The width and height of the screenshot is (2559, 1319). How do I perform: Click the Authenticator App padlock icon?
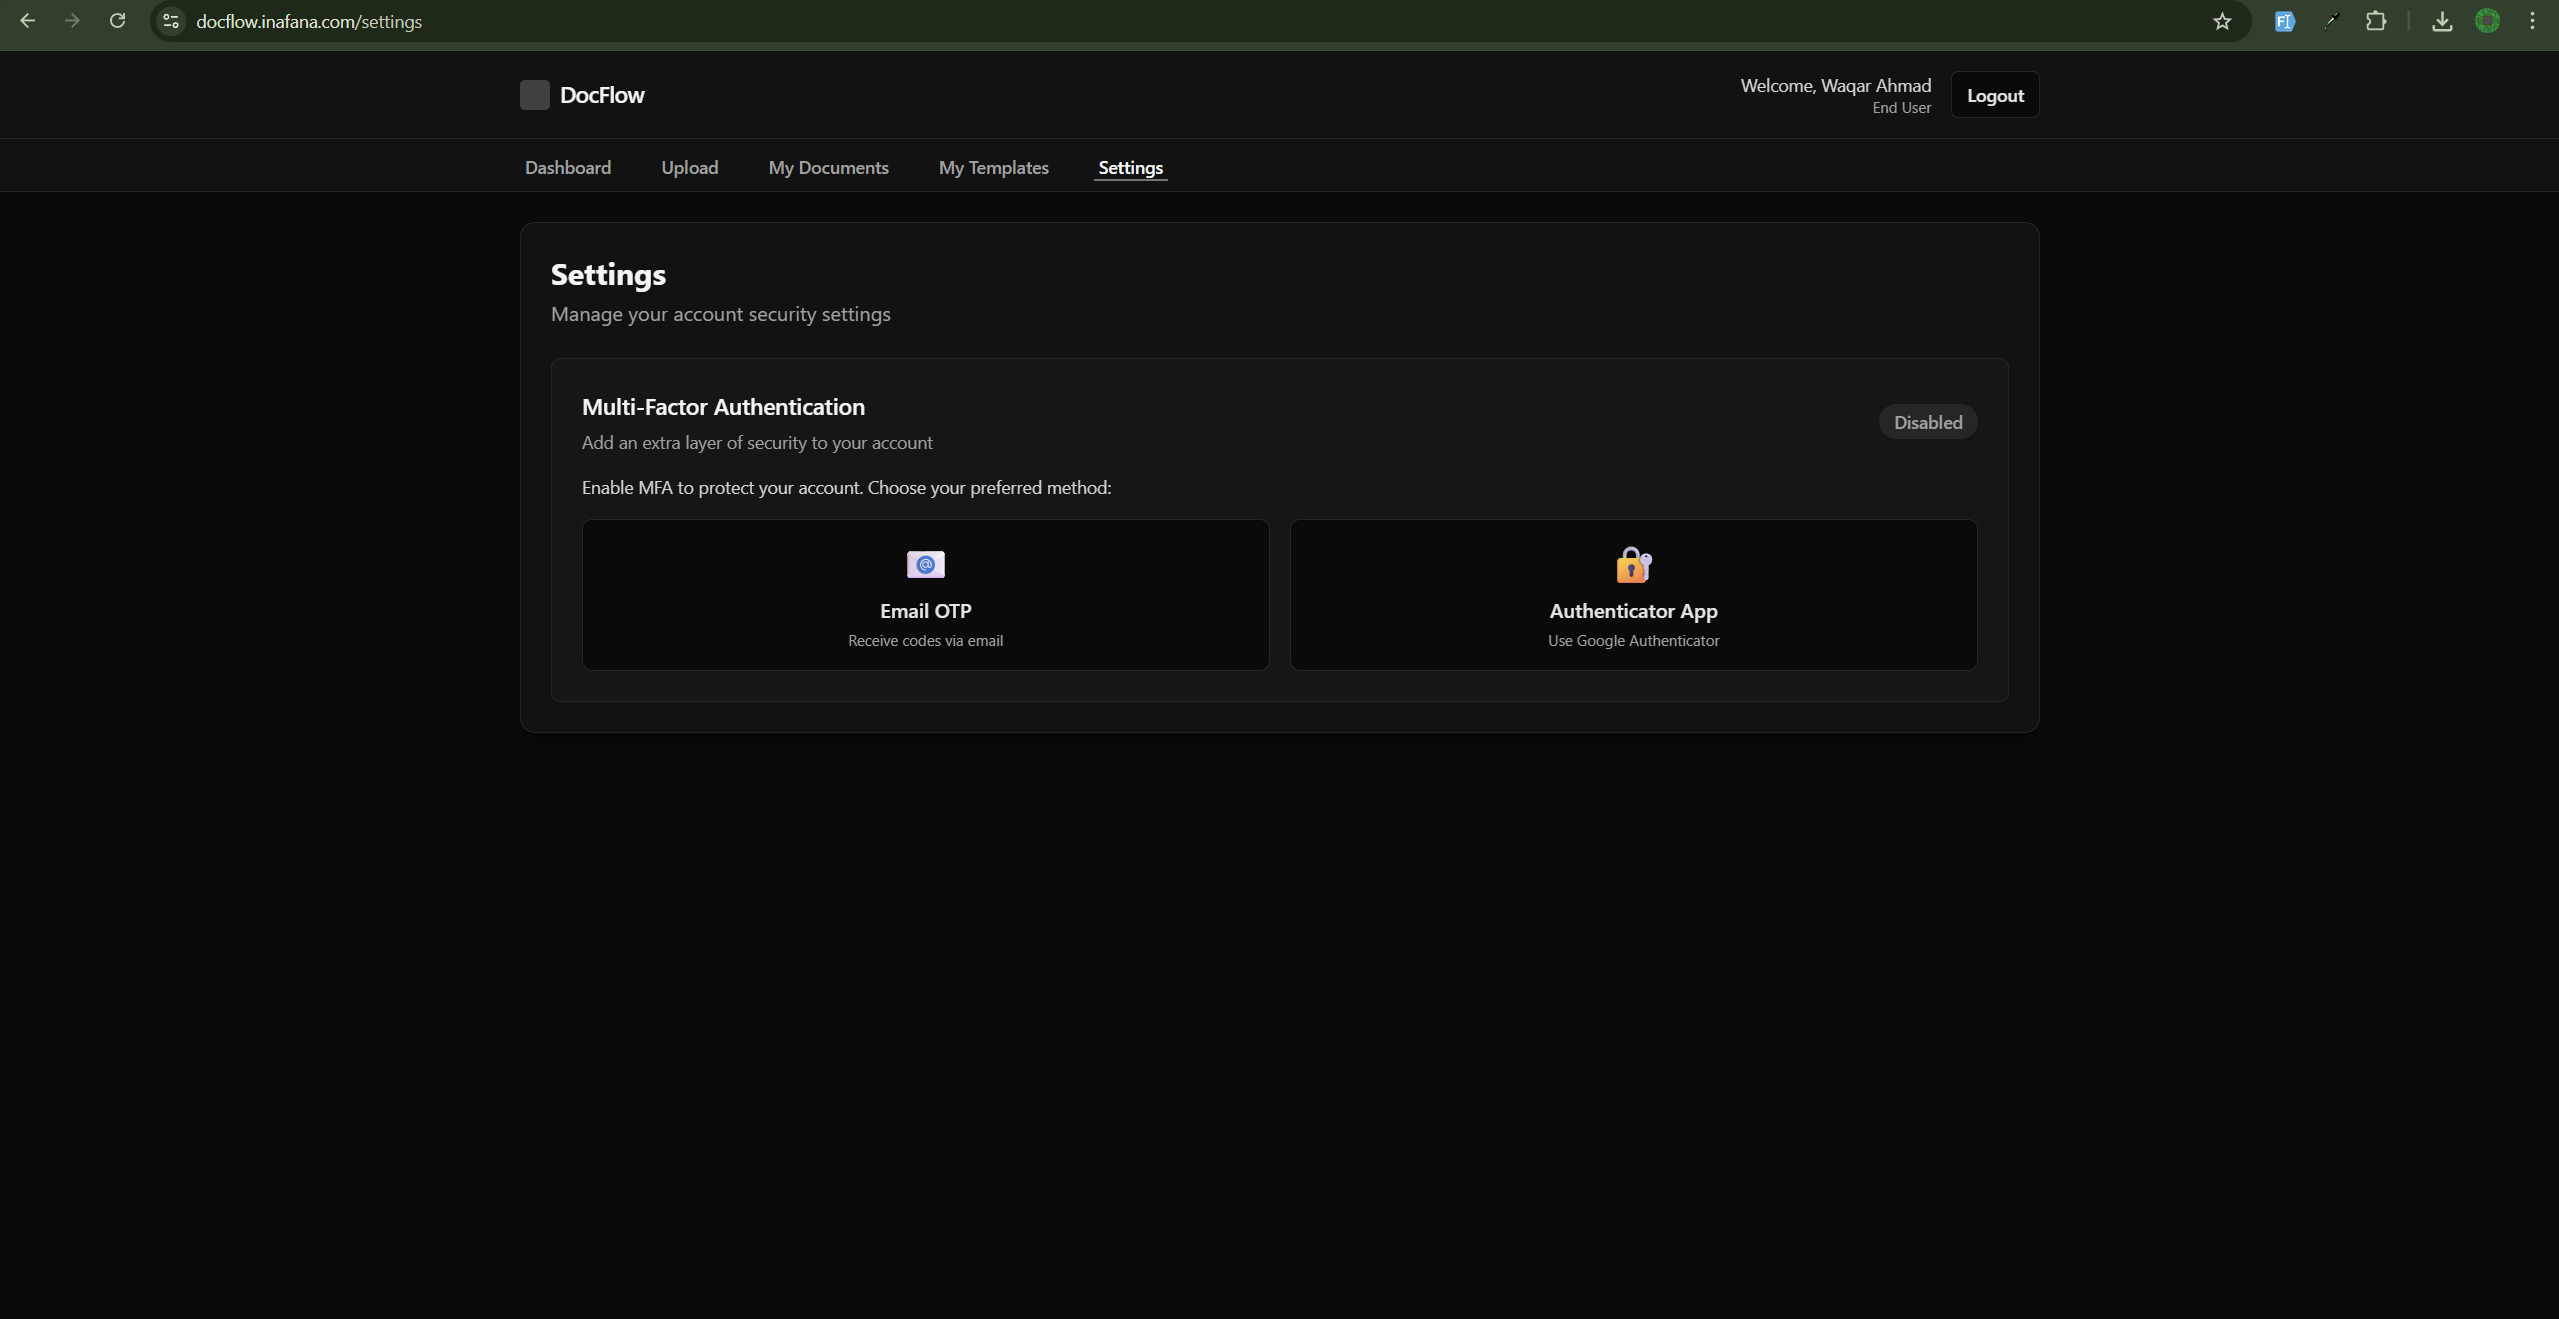(1633, 565)
